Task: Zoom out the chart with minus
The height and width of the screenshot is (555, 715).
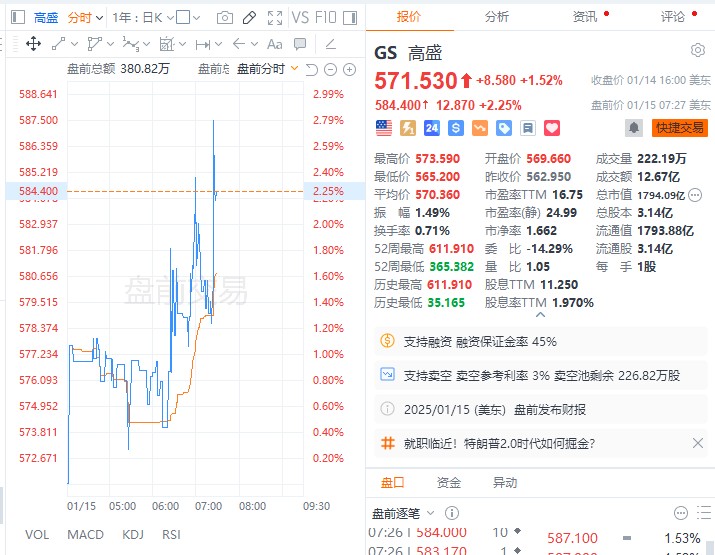Action: pyautogui.click(x=330, y=69)
